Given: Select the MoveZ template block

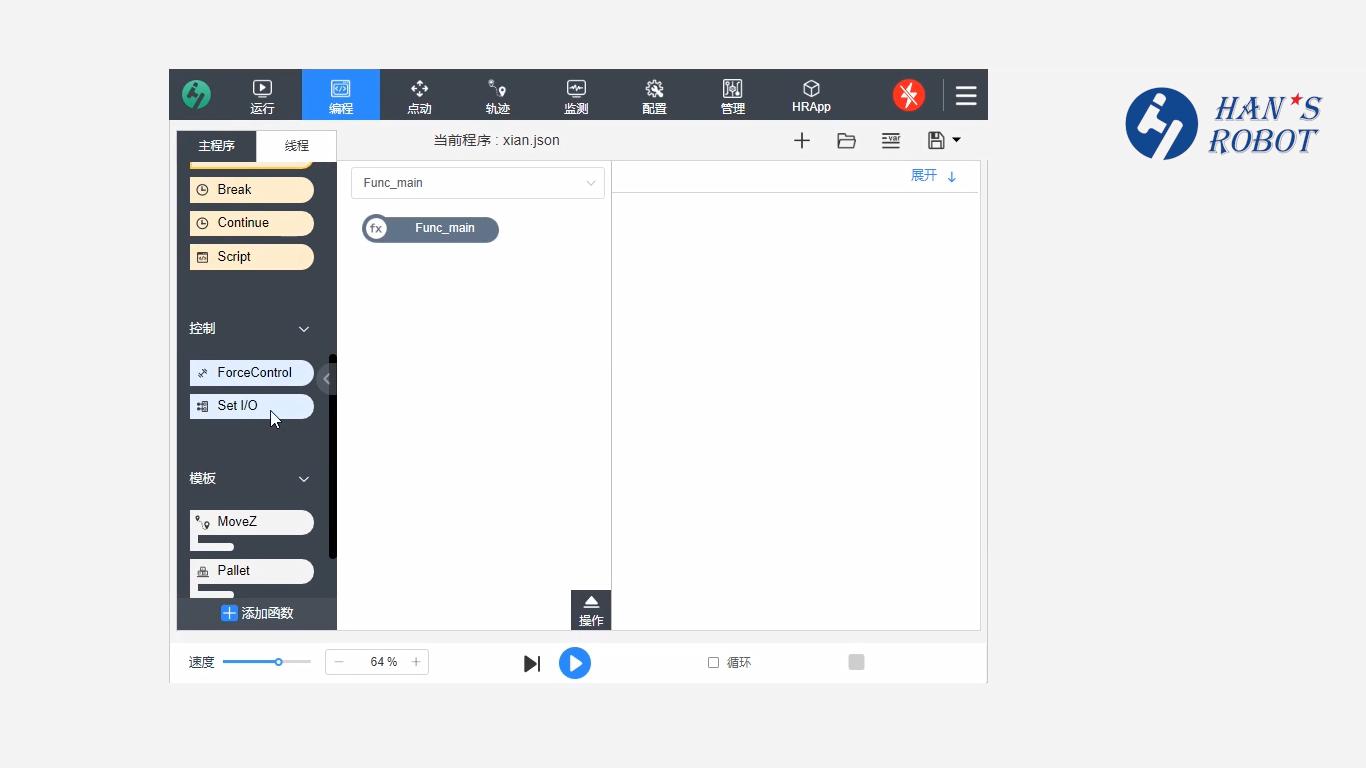Looking at the screenshot, I should click(x=252, y=522).
